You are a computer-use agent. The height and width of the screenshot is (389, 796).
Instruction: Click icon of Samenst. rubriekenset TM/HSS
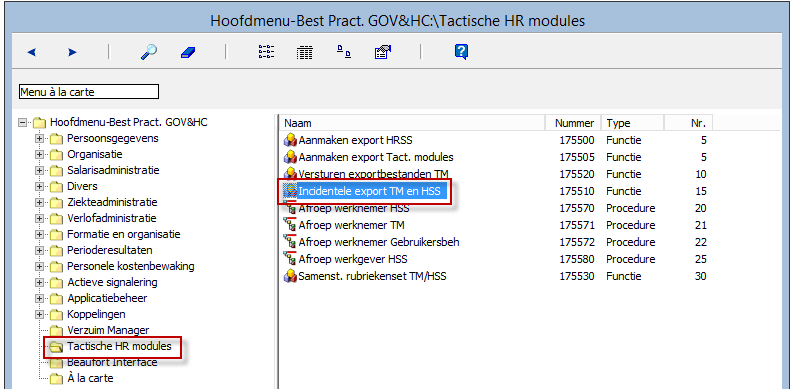point(290,276)
